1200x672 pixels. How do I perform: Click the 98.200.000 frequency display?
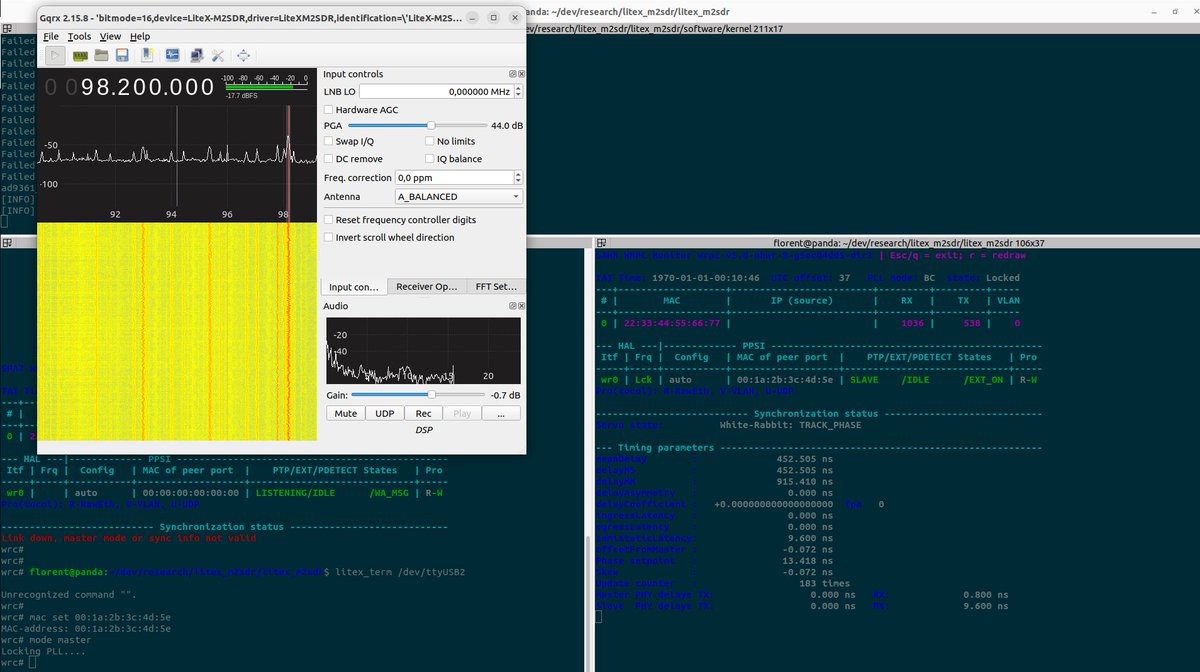146,87
